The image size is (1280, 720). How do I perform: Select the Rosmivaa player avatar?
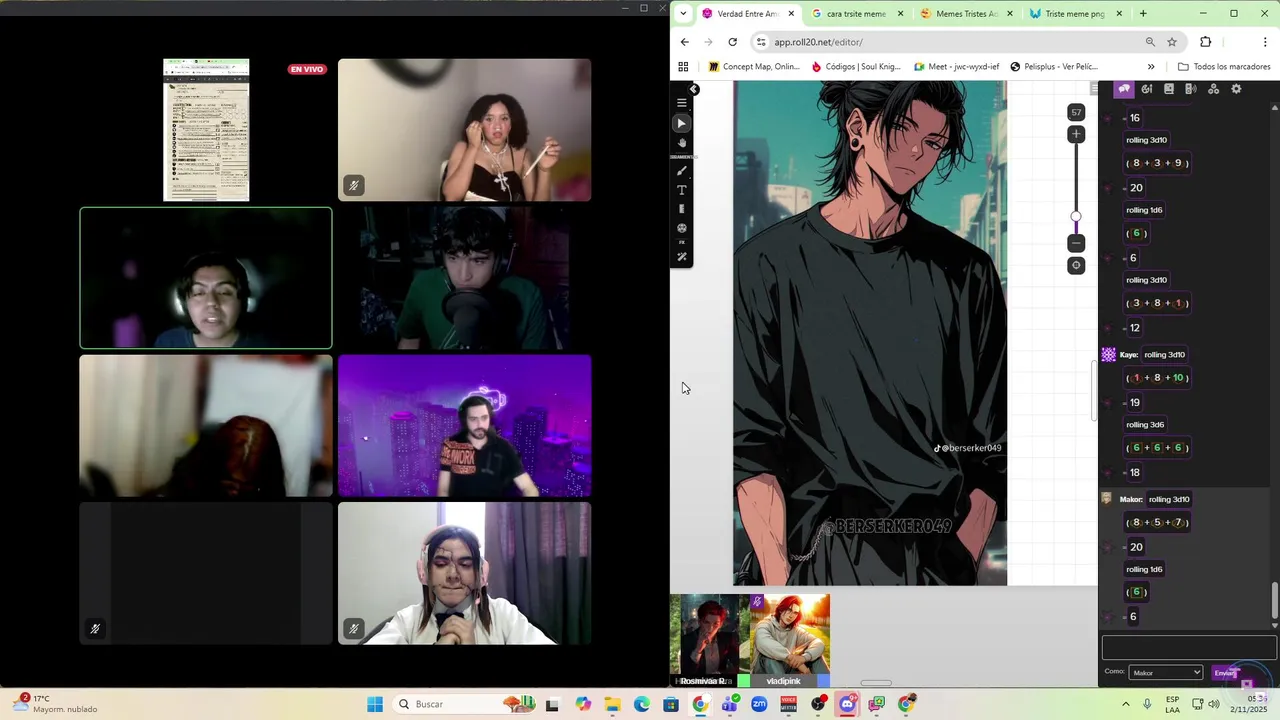click(x=709, y=640)
